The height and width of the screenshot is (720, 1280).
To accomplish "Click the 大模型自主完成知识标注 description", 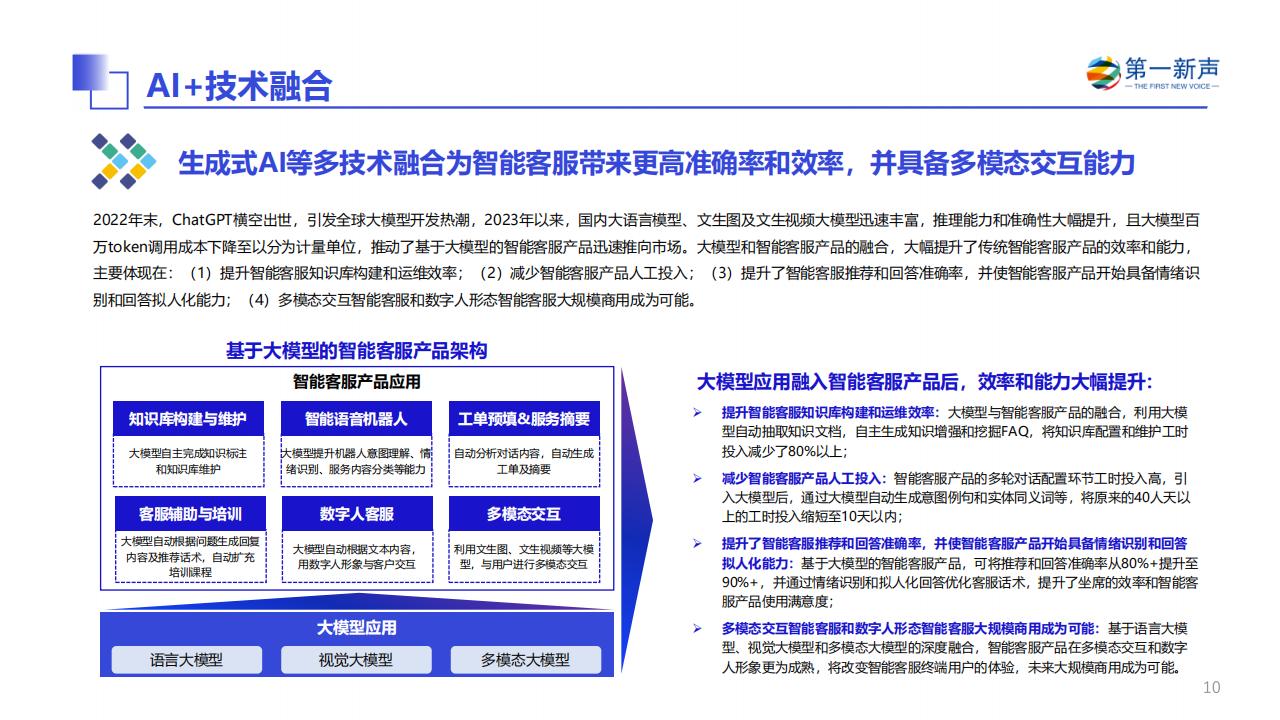I will (x=189, y=461).
